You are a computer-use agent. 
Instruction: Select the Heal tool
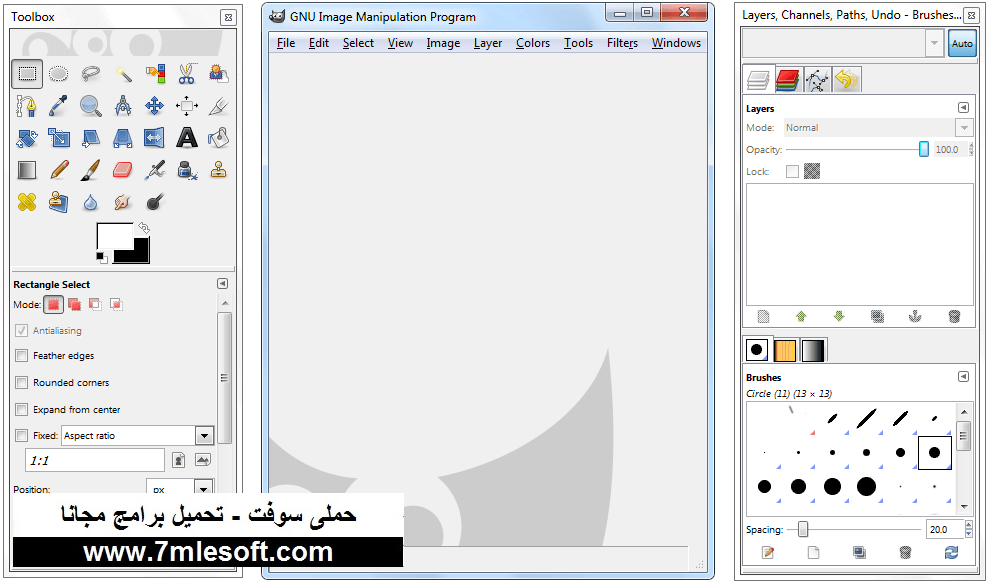click(27, 202)
